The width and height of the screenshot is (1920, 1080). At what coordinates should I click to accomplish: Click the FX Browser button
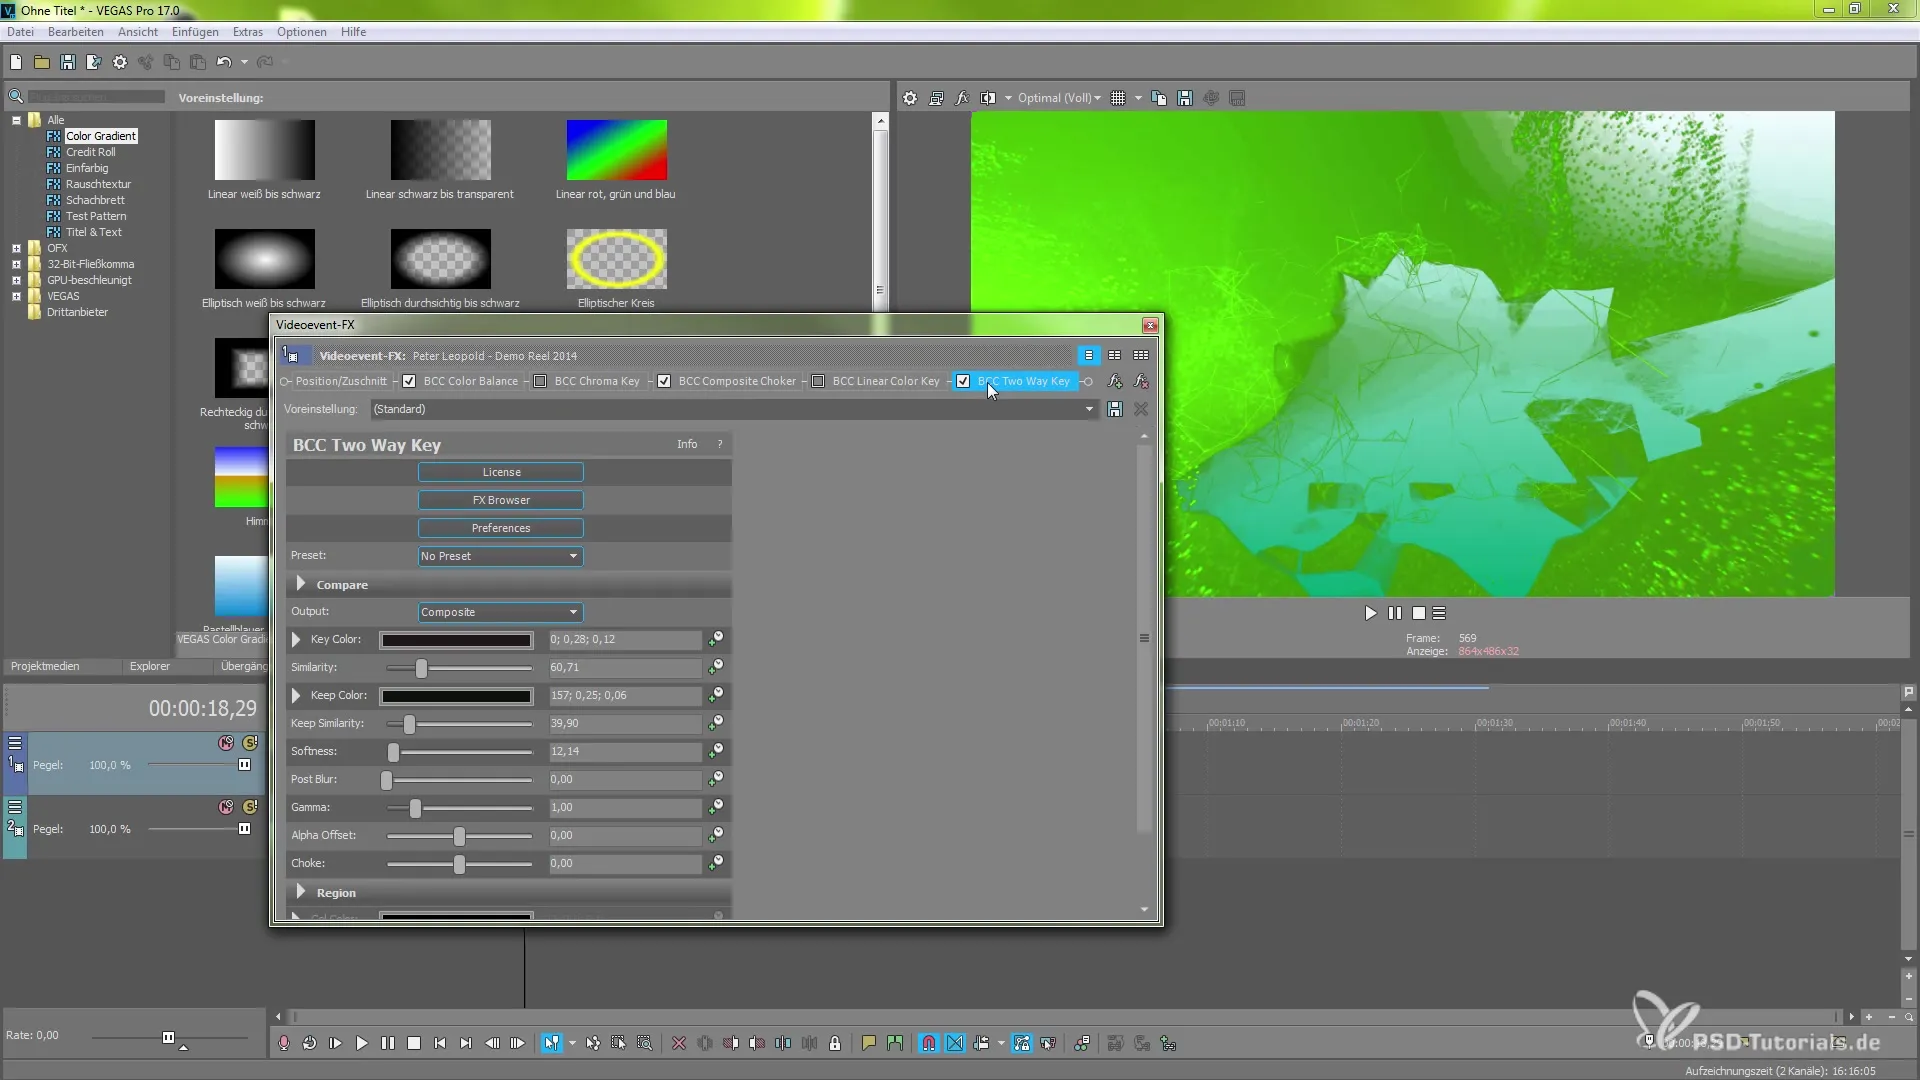pyautogui.click(x=501, y=500)
